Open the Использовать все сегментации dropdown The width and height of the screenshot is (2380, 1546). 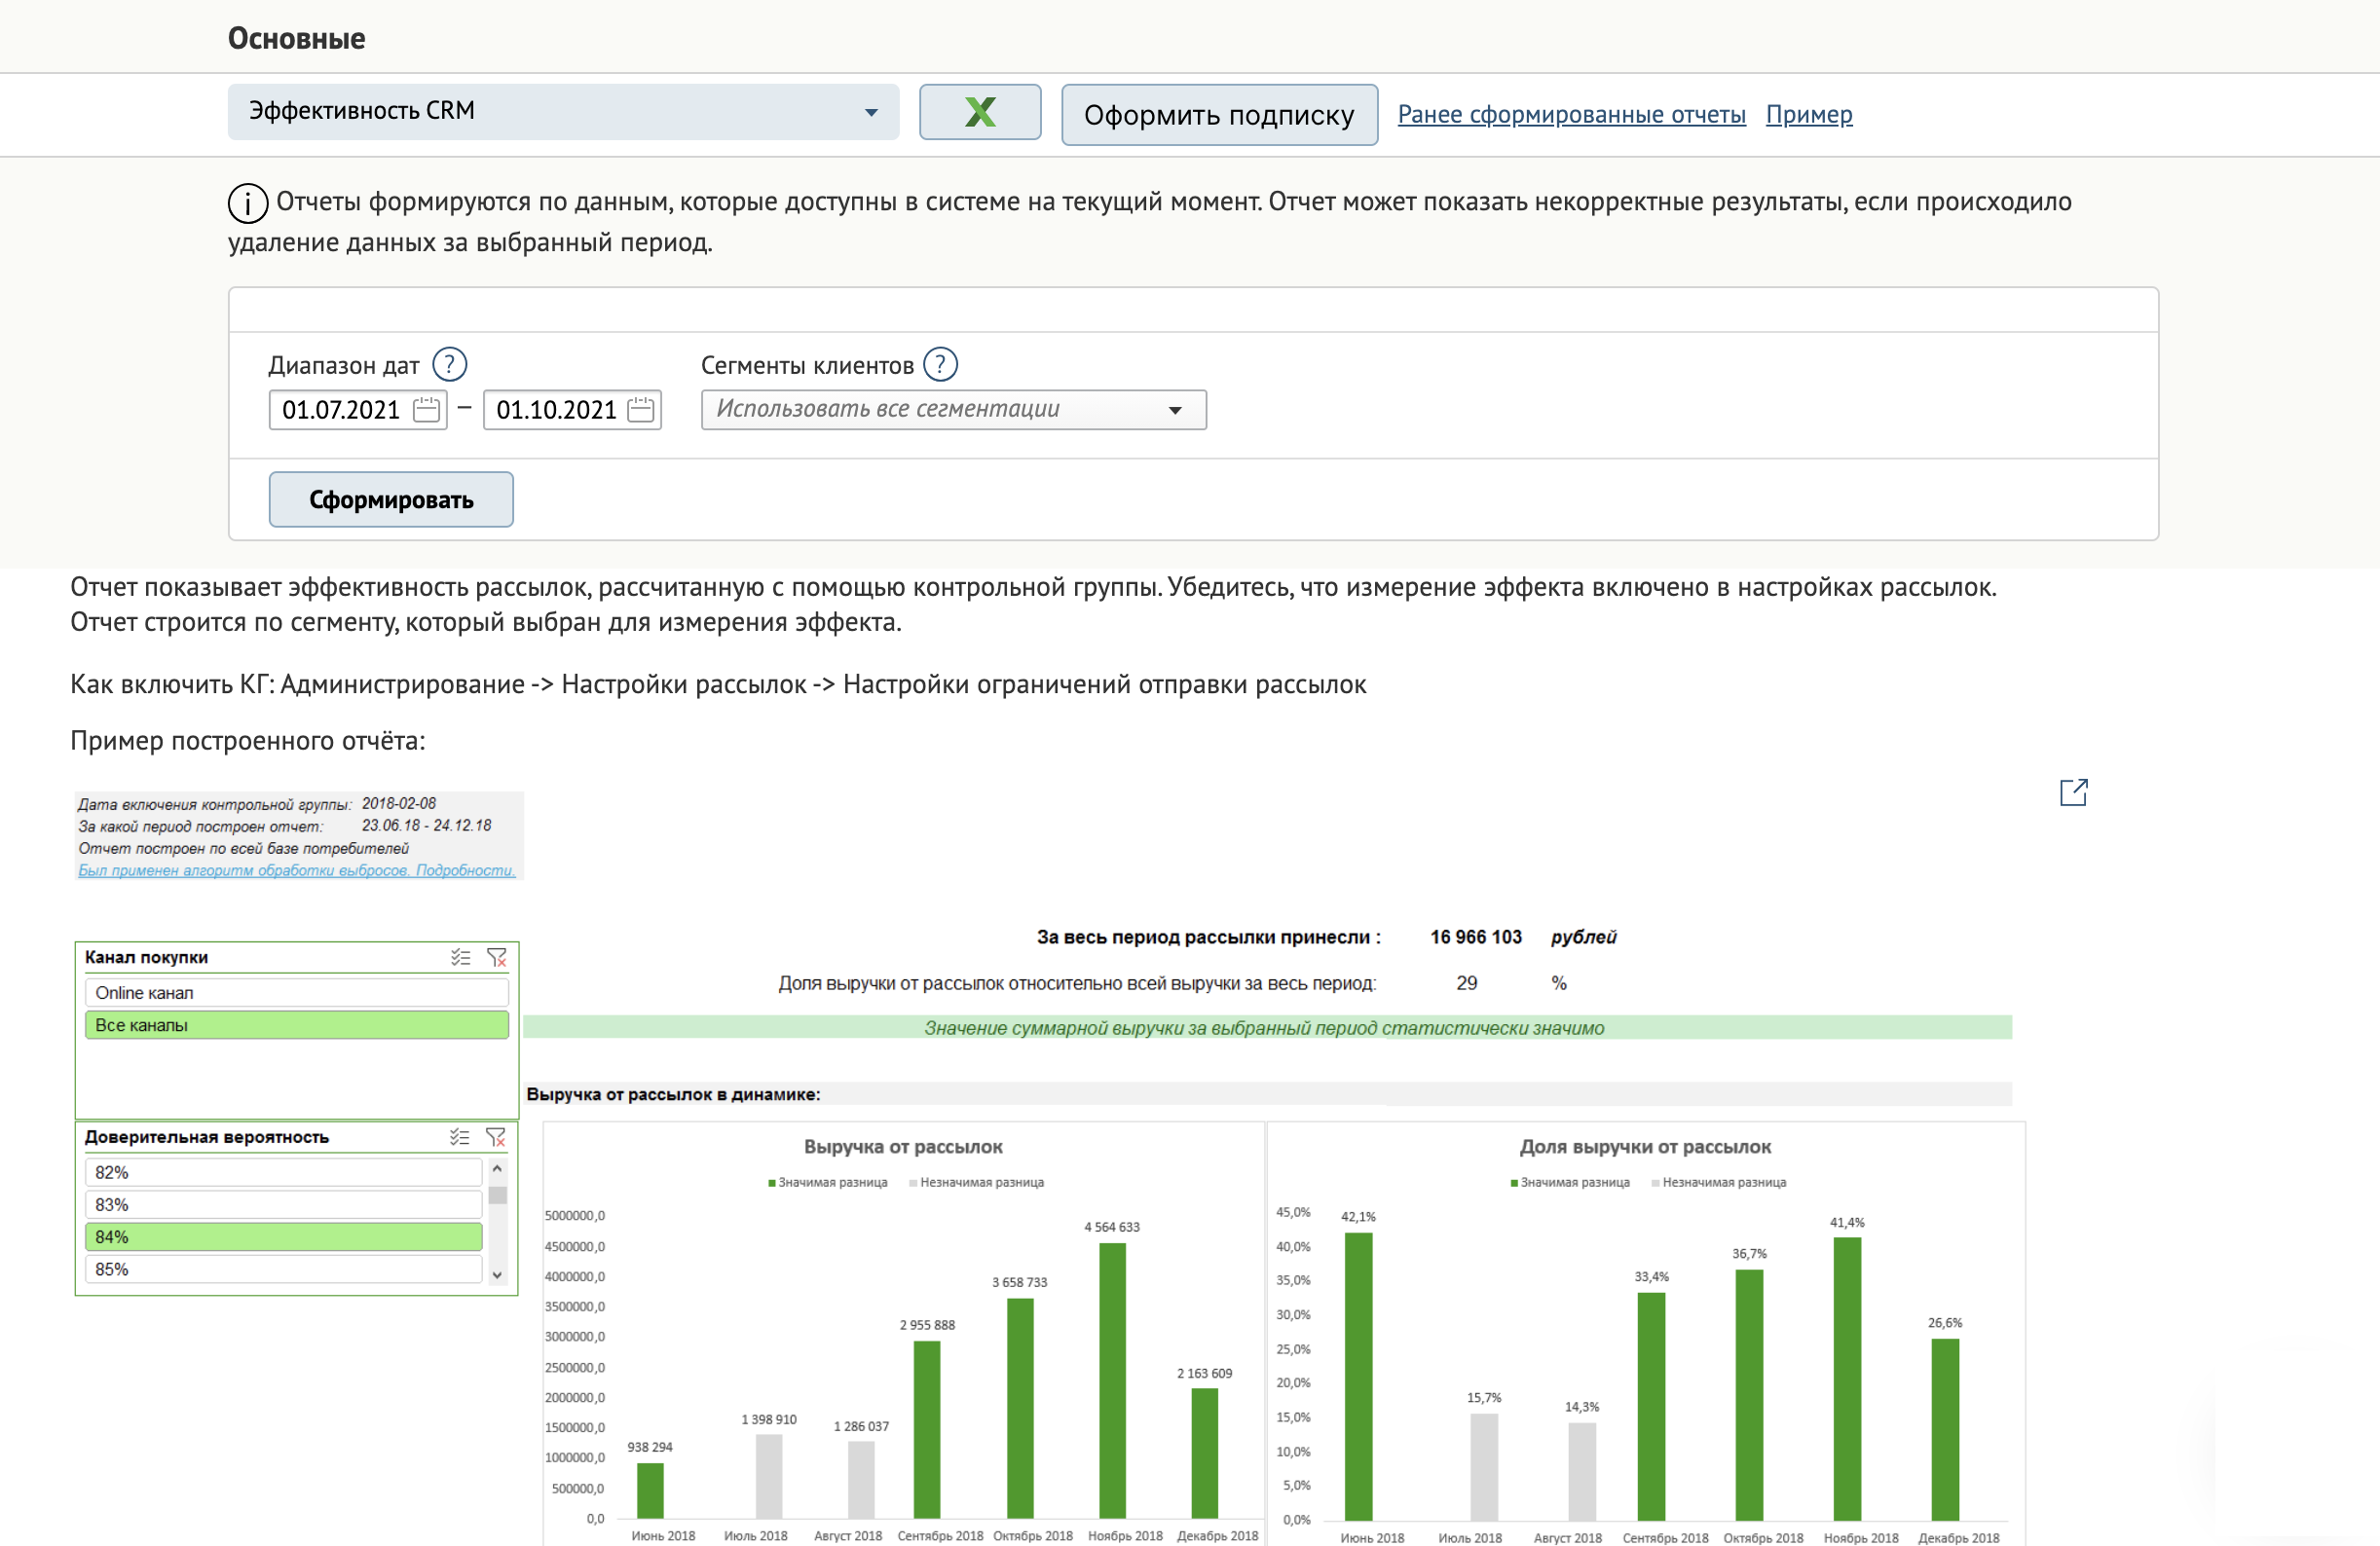click(953, 410)
